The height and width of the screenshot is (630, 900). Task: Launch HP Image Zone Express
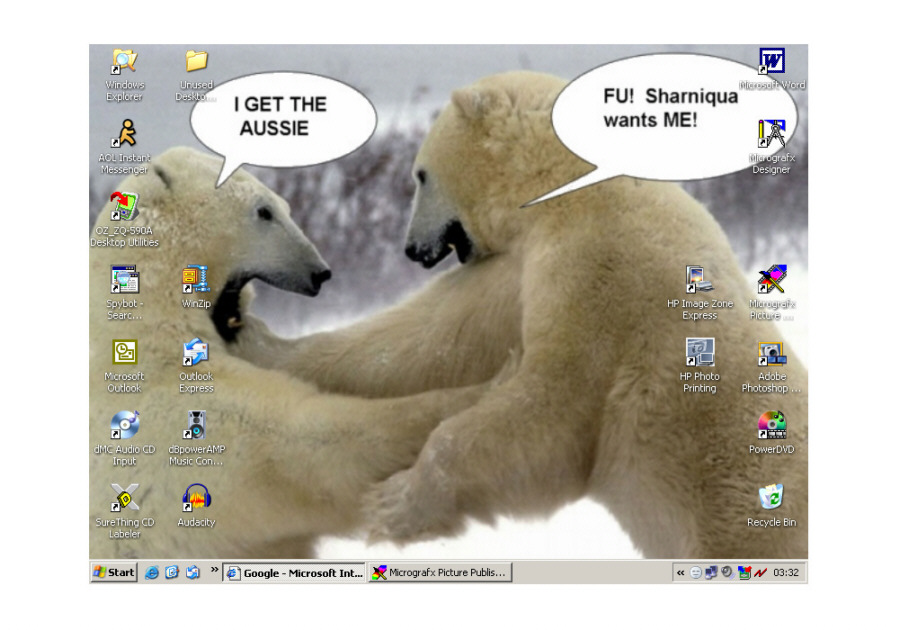coord(699,280)
